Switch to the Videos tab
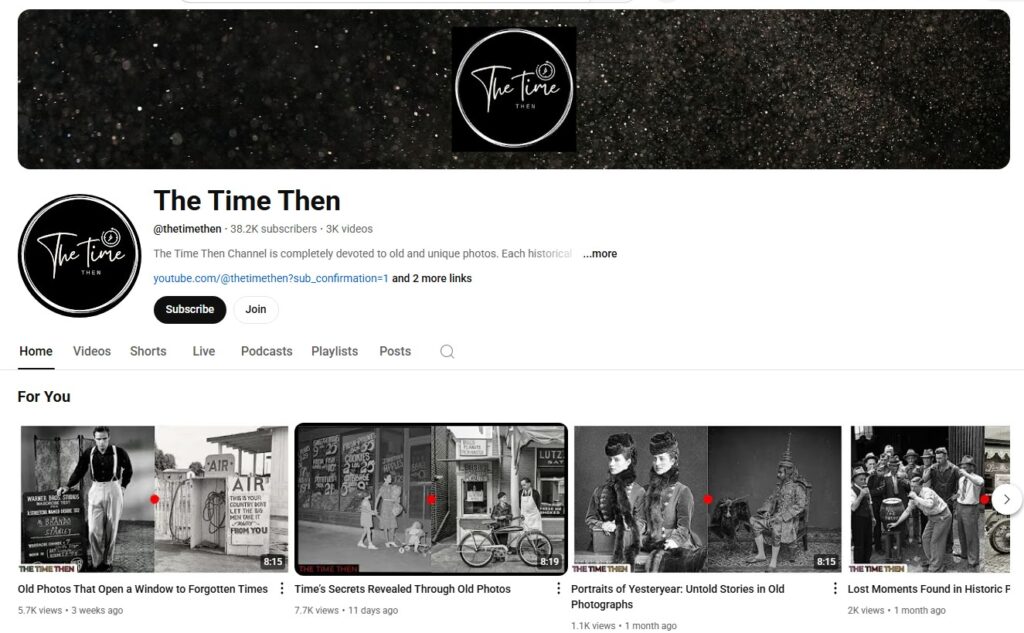 [92, 351]
